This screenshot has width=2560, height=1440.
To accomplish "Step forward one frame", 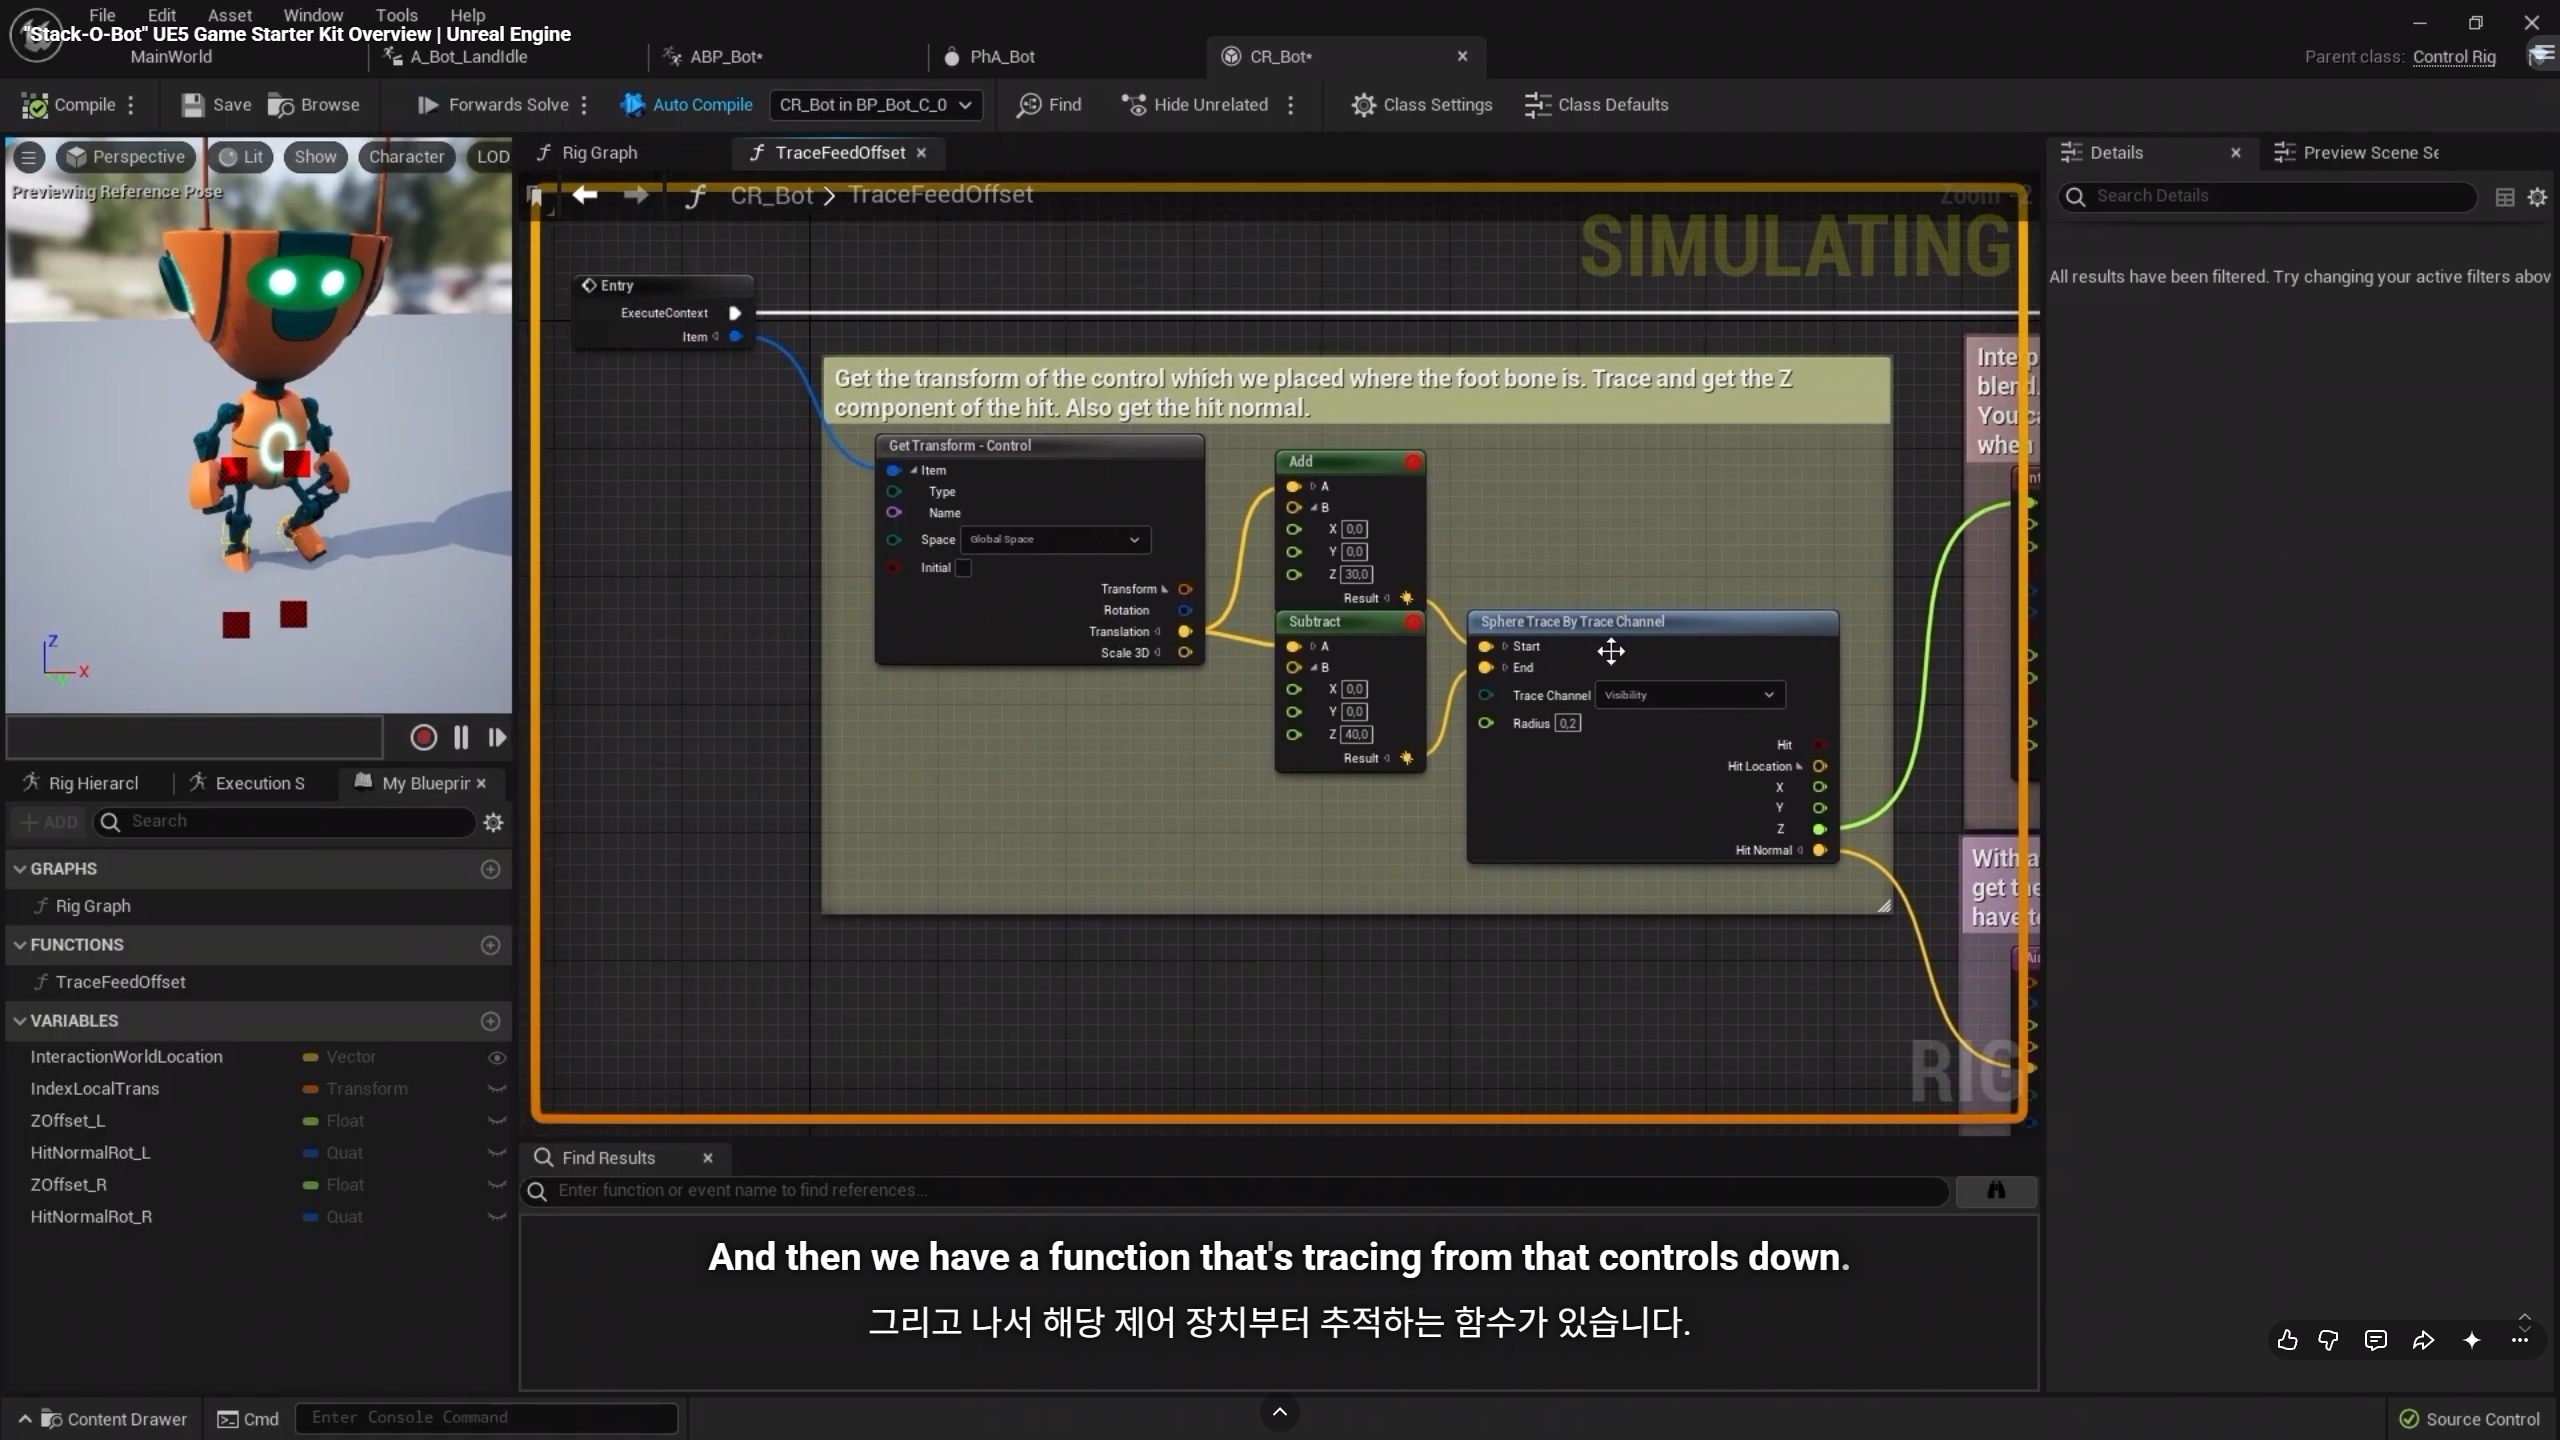I will pos(497,738).
